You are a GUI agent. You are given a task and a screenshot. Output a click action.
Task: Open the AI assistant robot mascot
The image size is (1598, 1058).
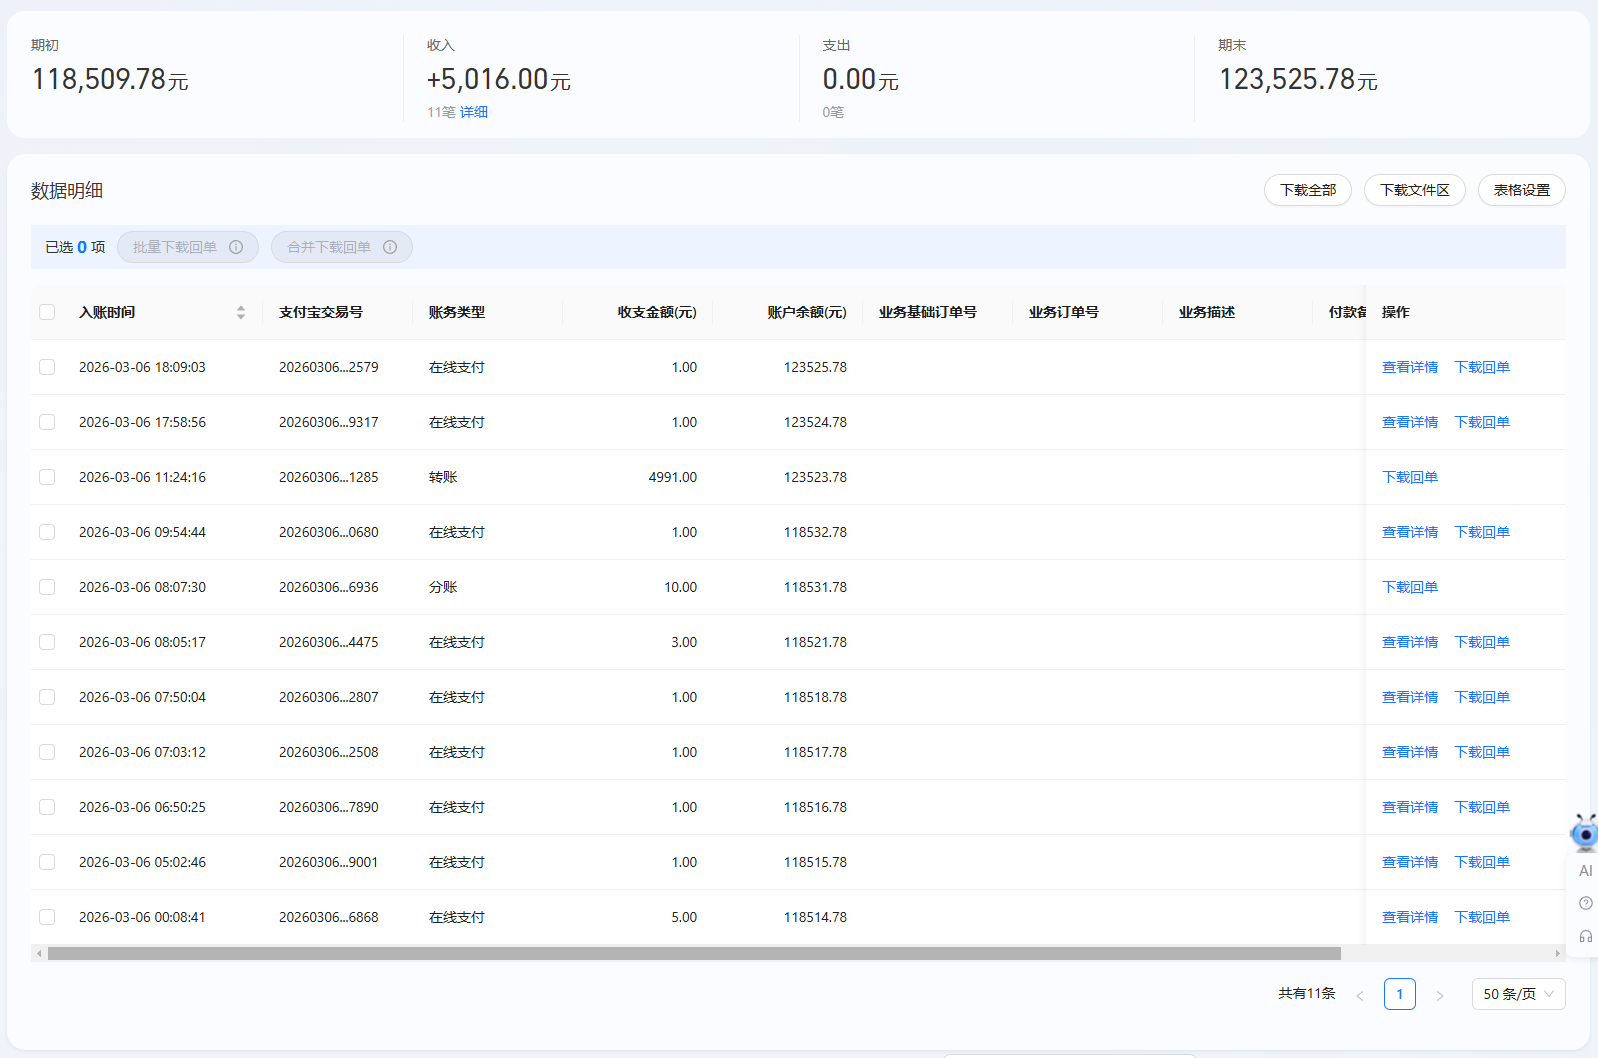1584,832
